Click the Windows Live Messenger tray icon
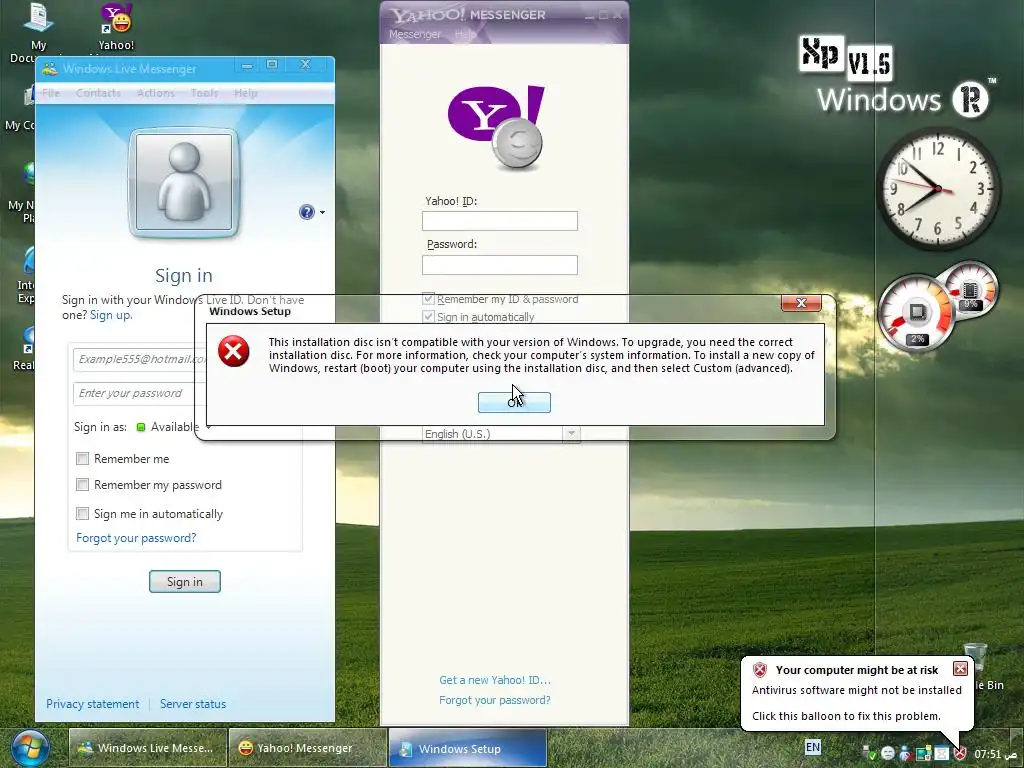1024x768 pixels. click(x=906, y=754)
